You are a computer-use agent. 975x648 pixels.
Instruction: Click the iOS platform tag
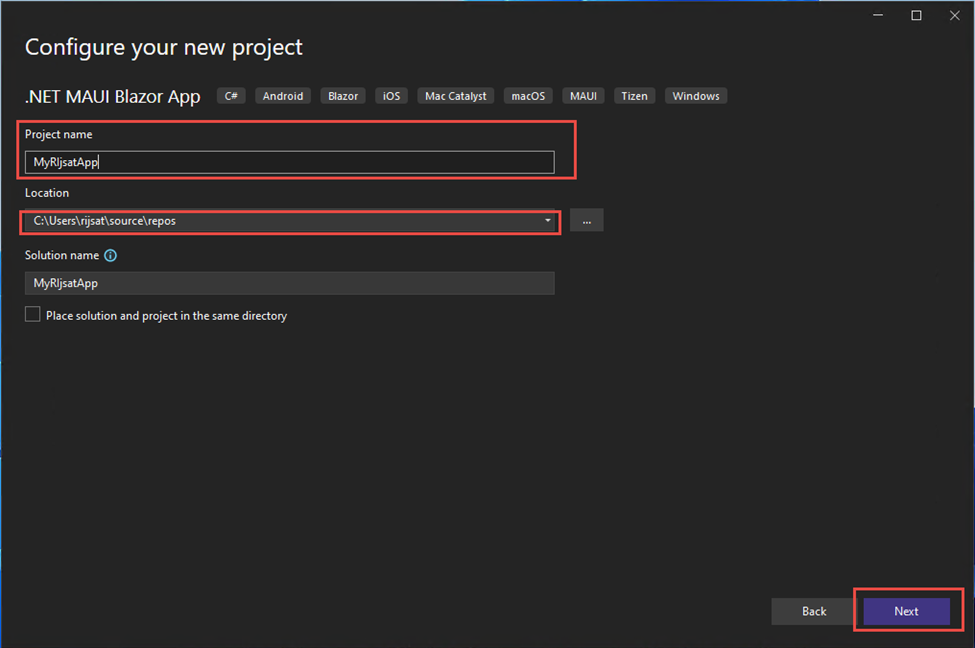391,95
